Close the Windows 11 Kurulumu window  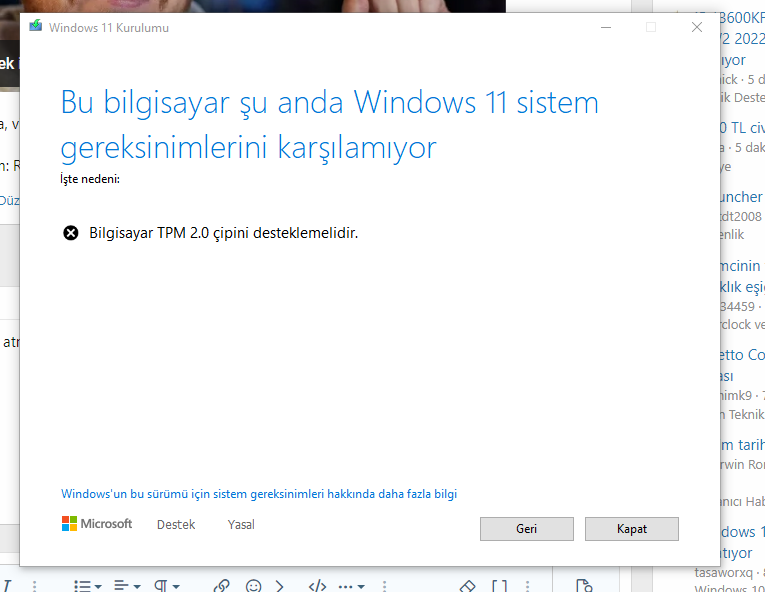coord(697,27)
